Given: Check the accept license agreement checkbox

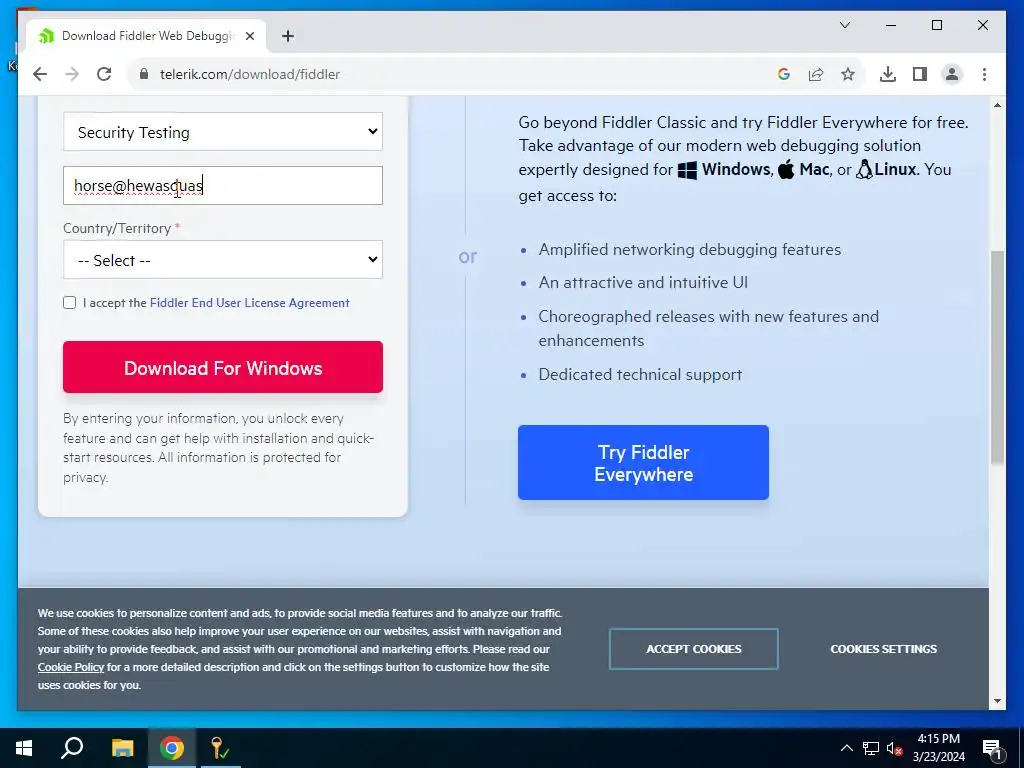Looking at the screenshot, I should [x=69, y=302].
